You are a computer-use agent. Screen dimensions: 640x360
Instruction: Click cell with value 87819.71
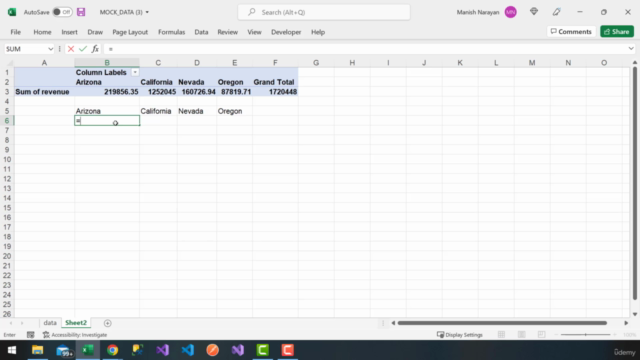pos(235,92)
